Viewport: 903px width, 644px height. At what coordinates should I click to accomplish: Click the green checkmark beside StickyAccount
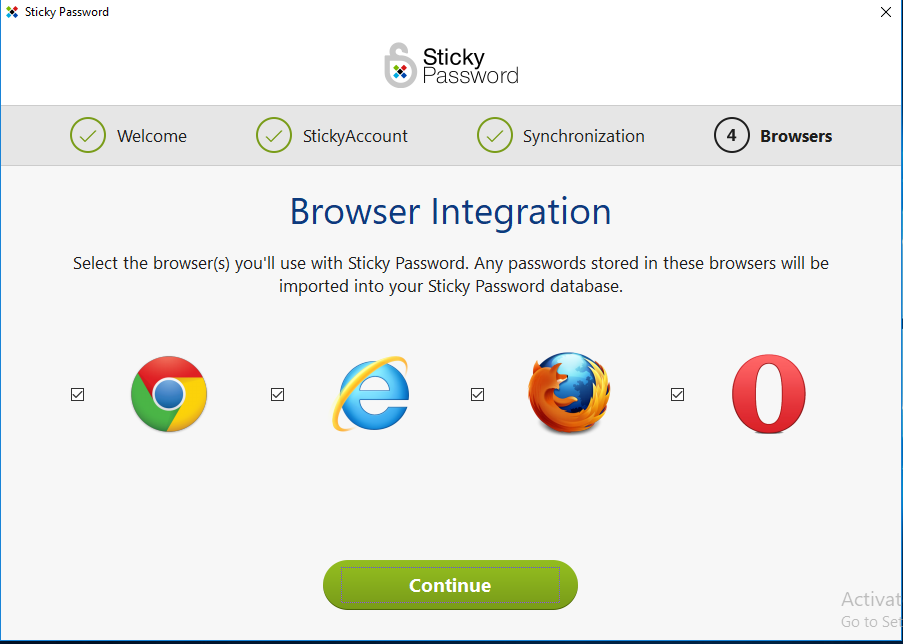274,135
